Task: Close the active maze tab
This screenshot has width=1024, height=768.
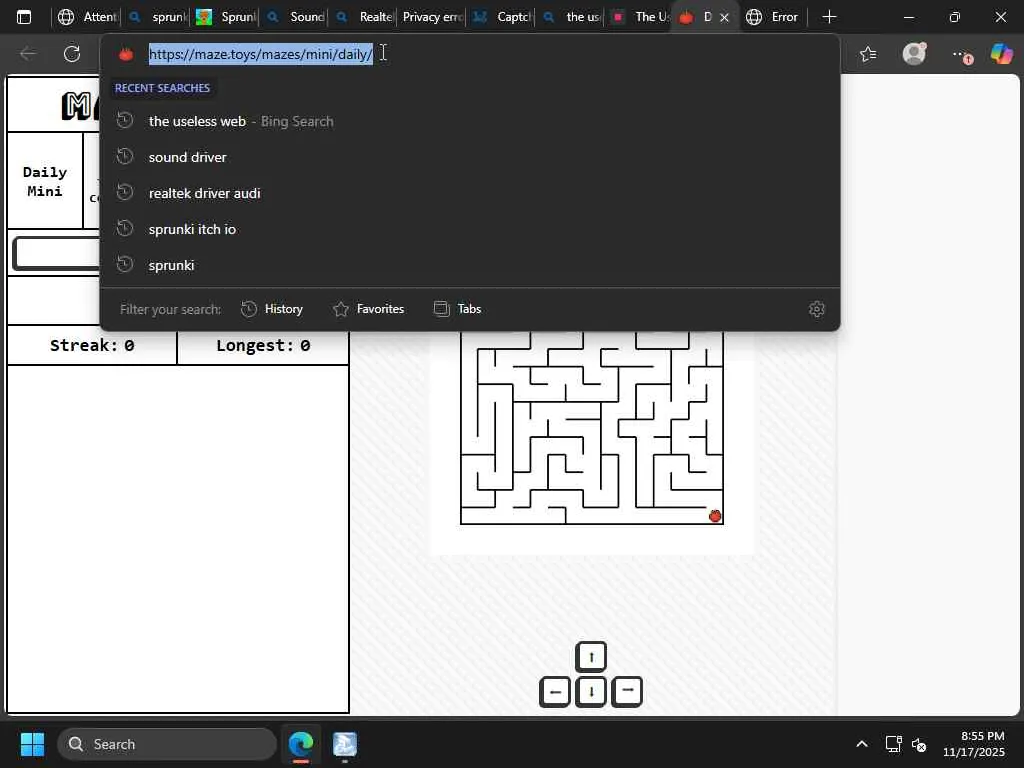Action: pyautogui.click(x=724, y=18)
